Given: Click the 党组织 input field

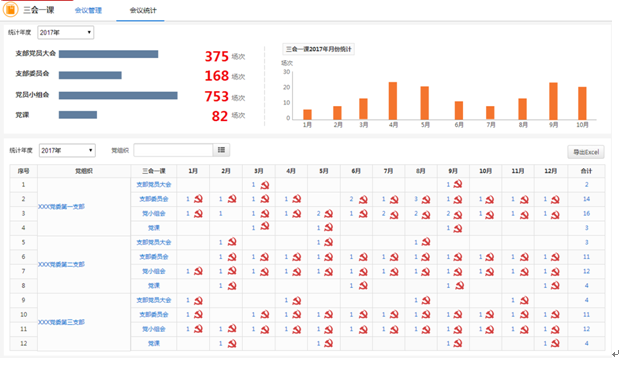Looking at the screenshot, I should [173, 150].
